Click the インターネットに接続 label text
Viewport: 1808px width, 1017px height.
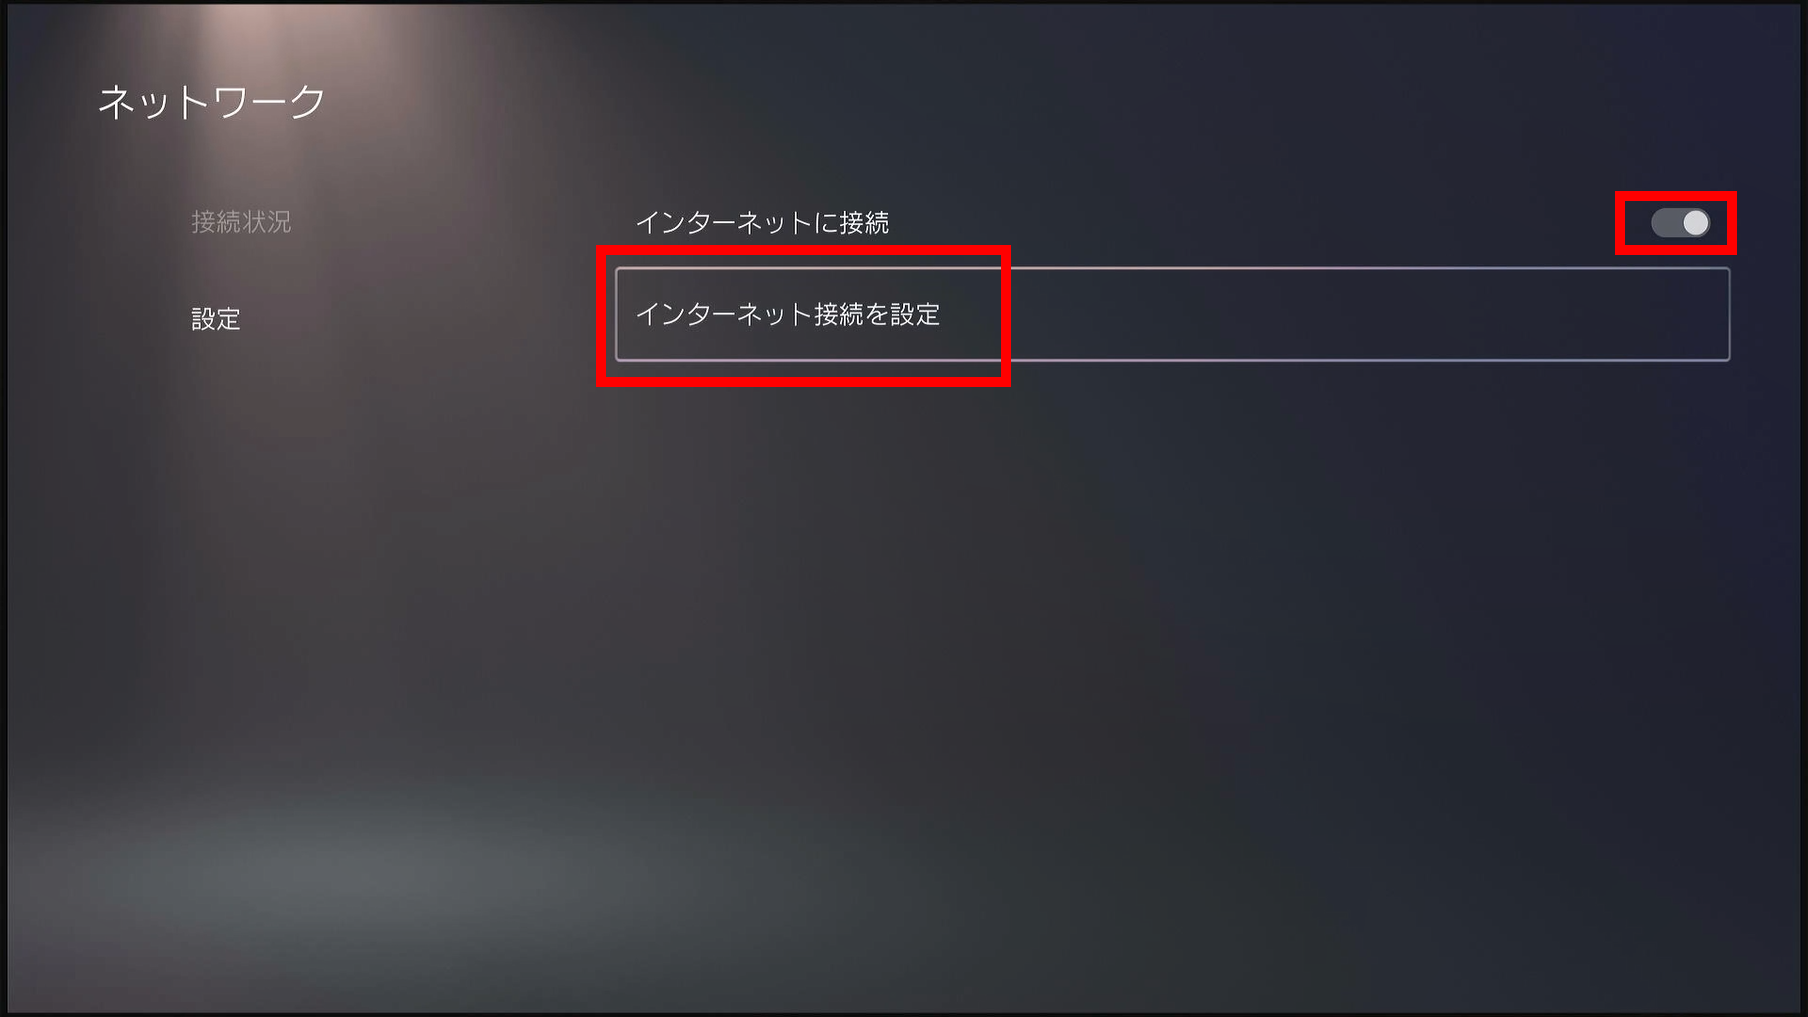[x=762, y=222]
